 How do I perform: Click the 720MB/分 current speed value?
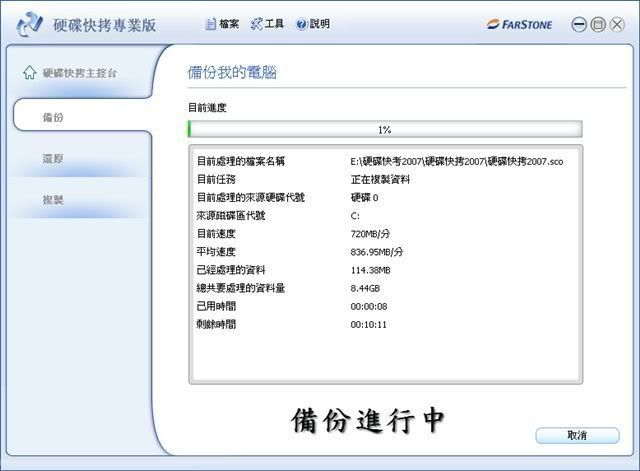tap(370, 234)
